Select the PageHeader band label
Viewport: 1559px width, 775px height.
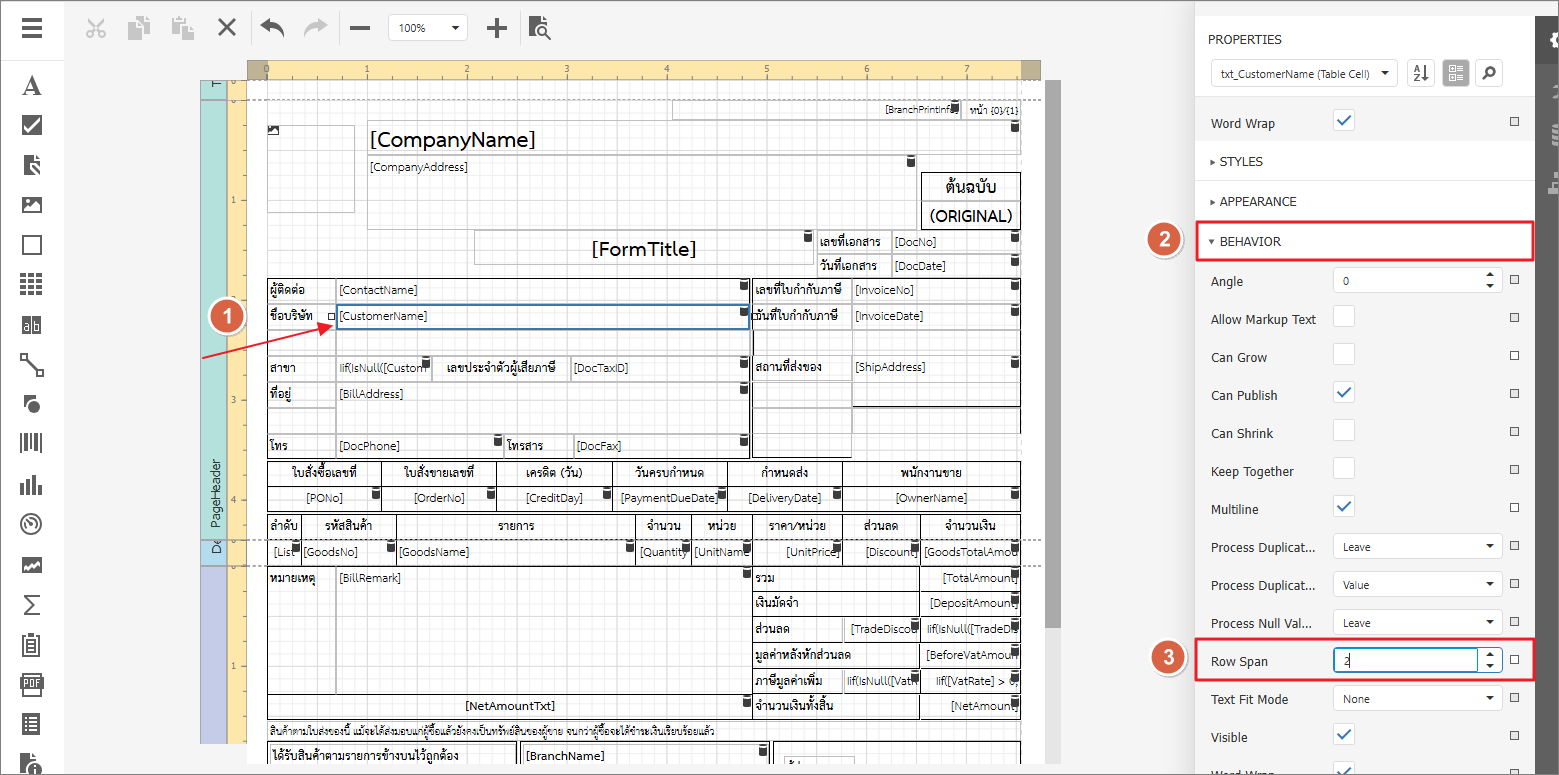[x=214, y=492]
